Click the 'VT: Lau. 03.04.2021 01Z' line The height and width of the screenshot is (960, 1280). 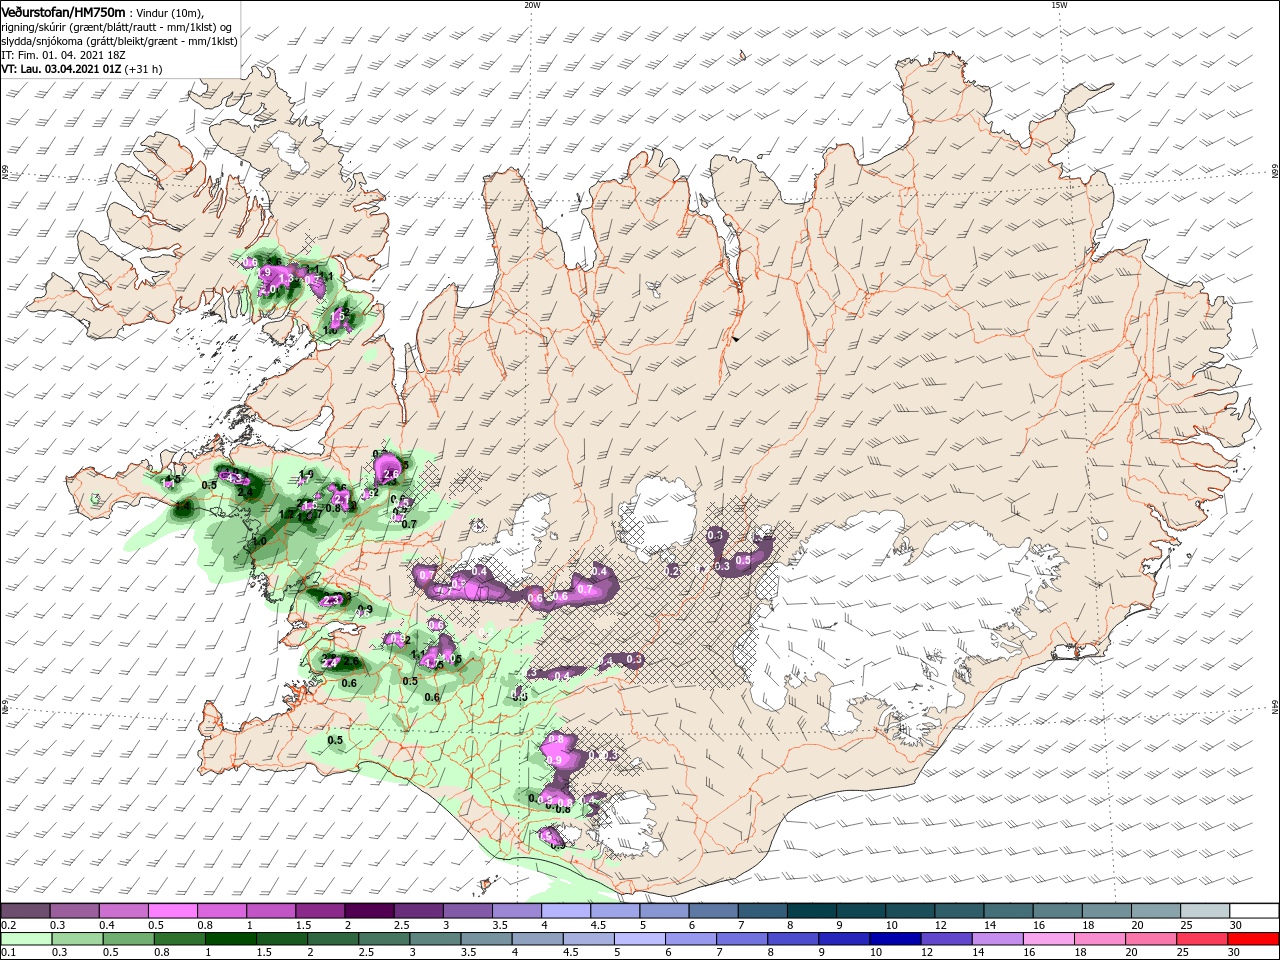coord(62,69)
